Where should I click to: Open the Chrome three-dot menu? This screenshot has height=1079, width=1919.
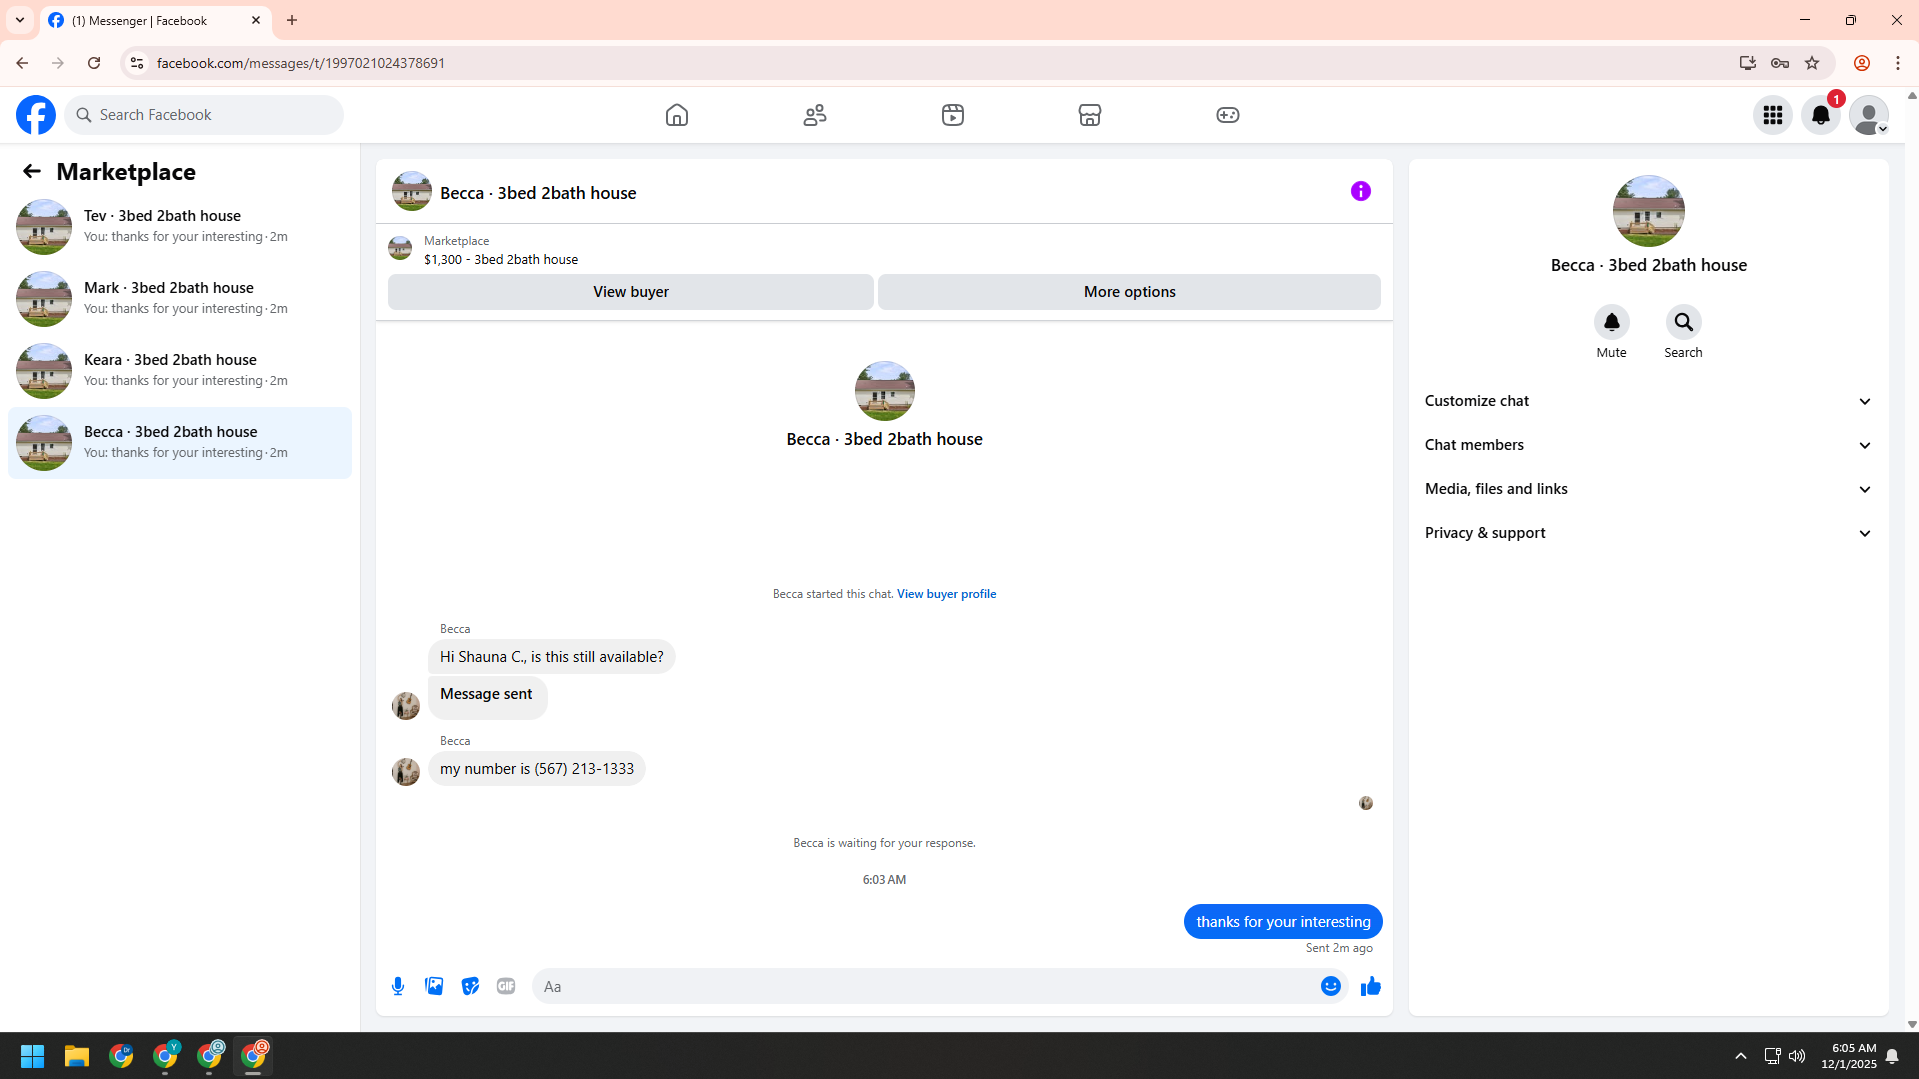tap(1898, 63)
